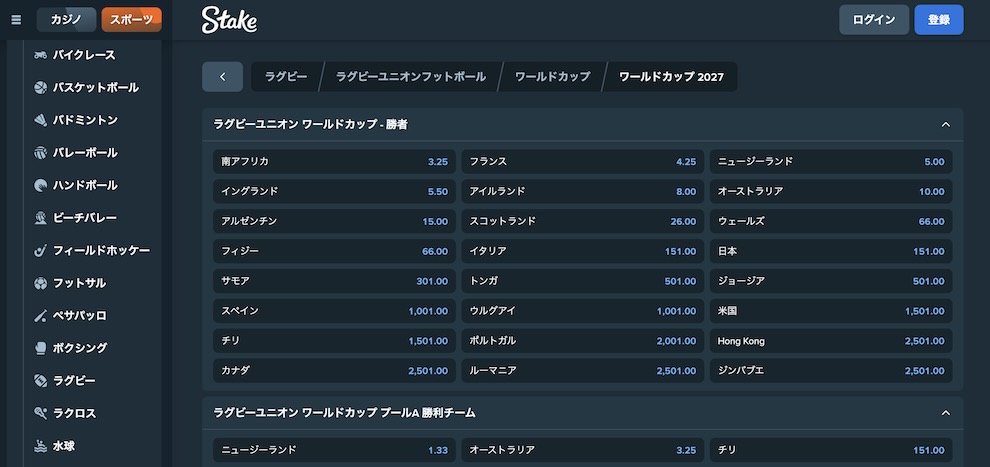The image size is (990, 467).
Task: Select サモア at 301.00 odds
Action: click(x=334, y=281)
